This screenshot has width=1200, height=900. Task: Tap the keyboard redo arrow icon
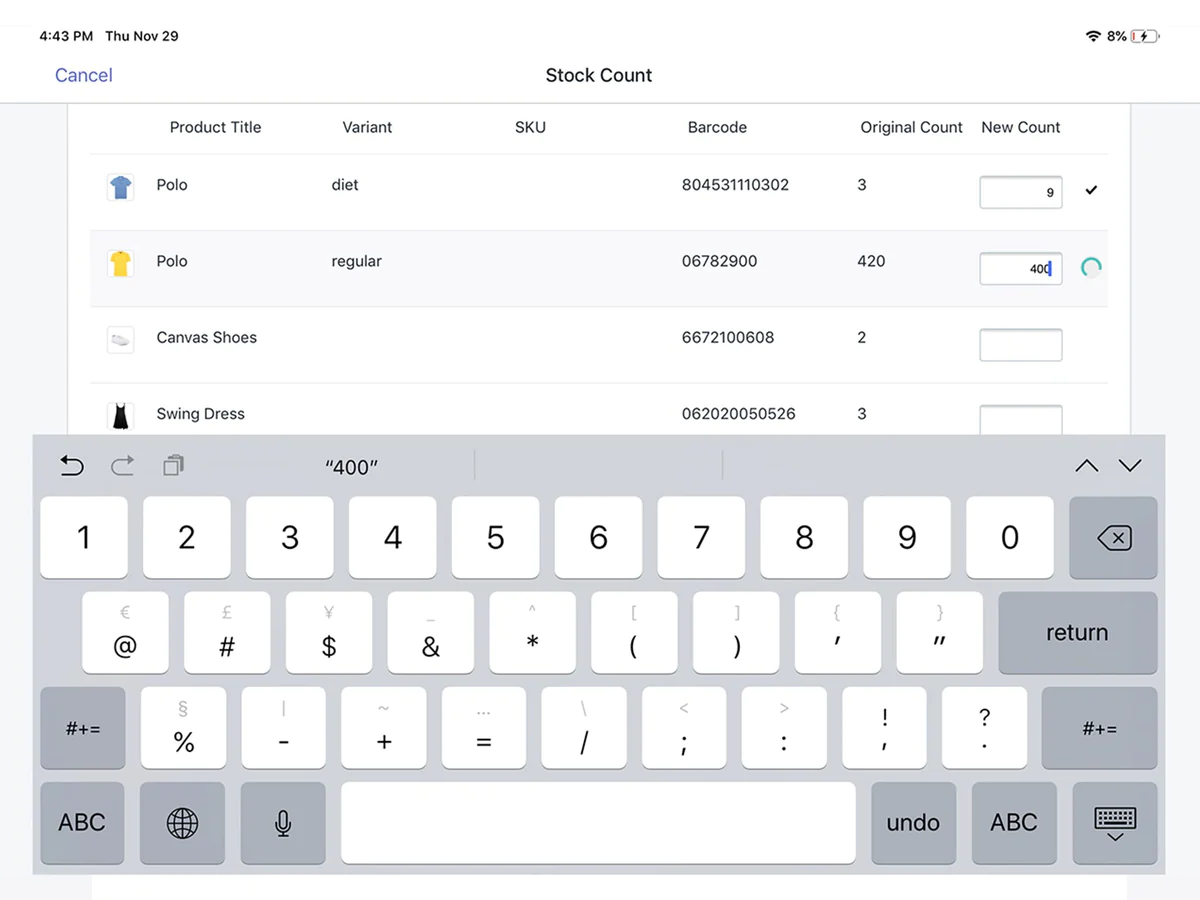[x=122, y=465]
